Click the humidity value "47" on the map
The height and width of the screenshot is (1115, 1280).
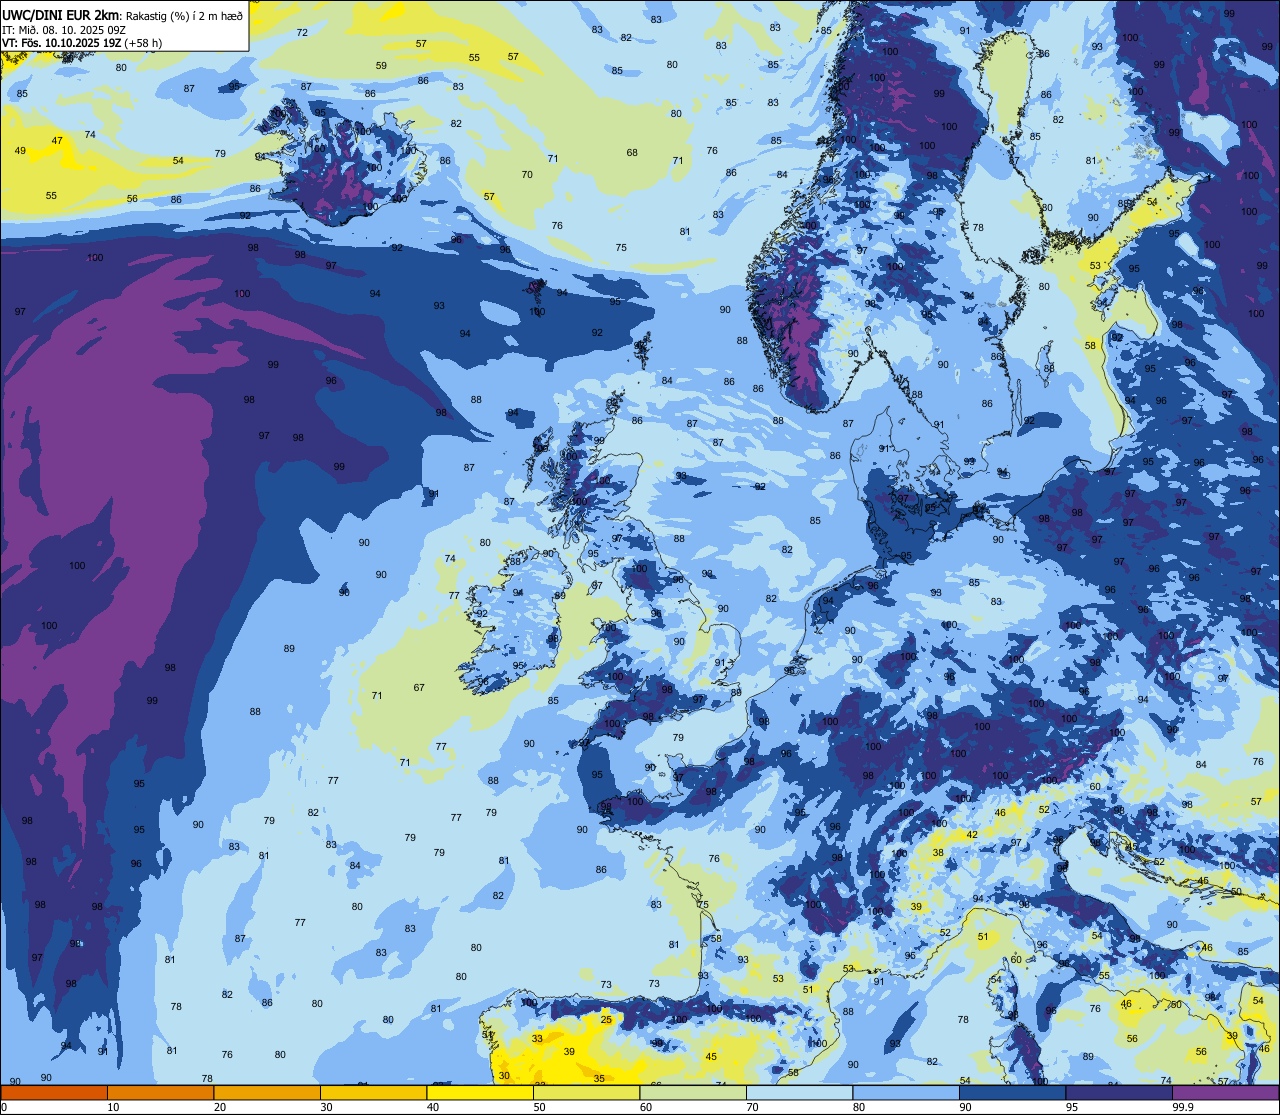click(x=57, y=141)
